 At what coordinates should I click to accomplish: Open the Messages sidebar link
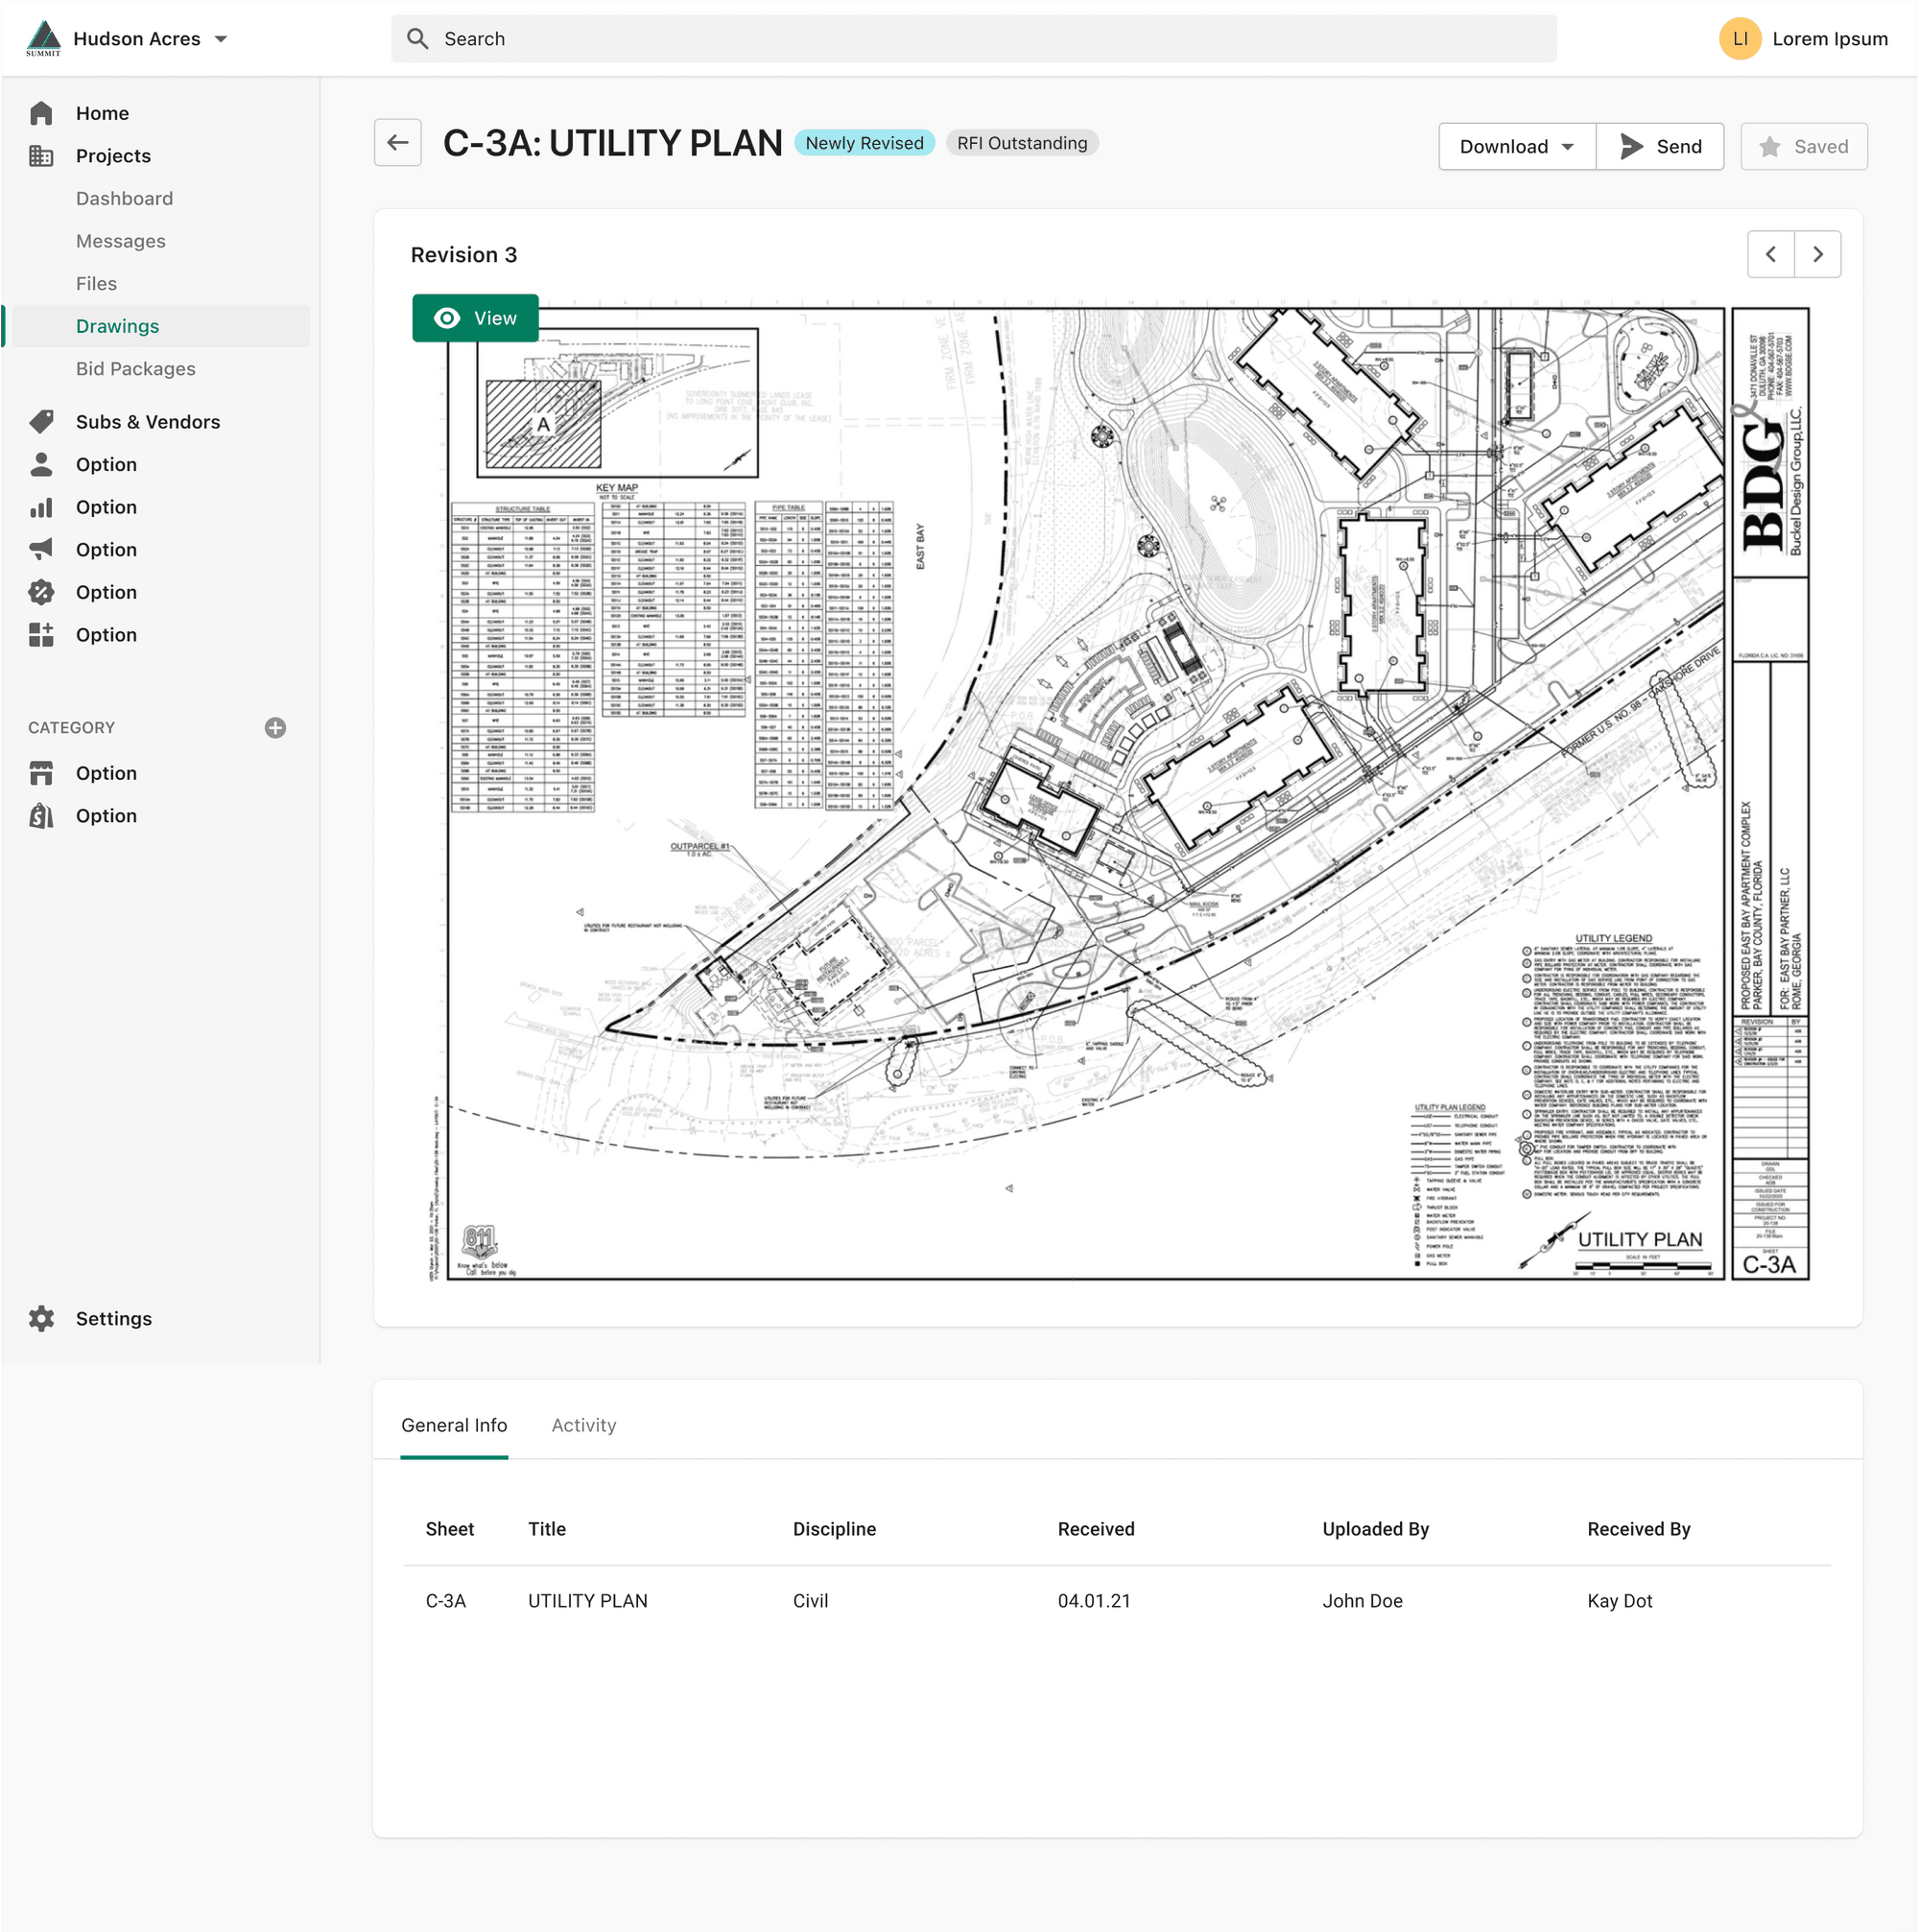pyautogui.click(x=120, y=241)
